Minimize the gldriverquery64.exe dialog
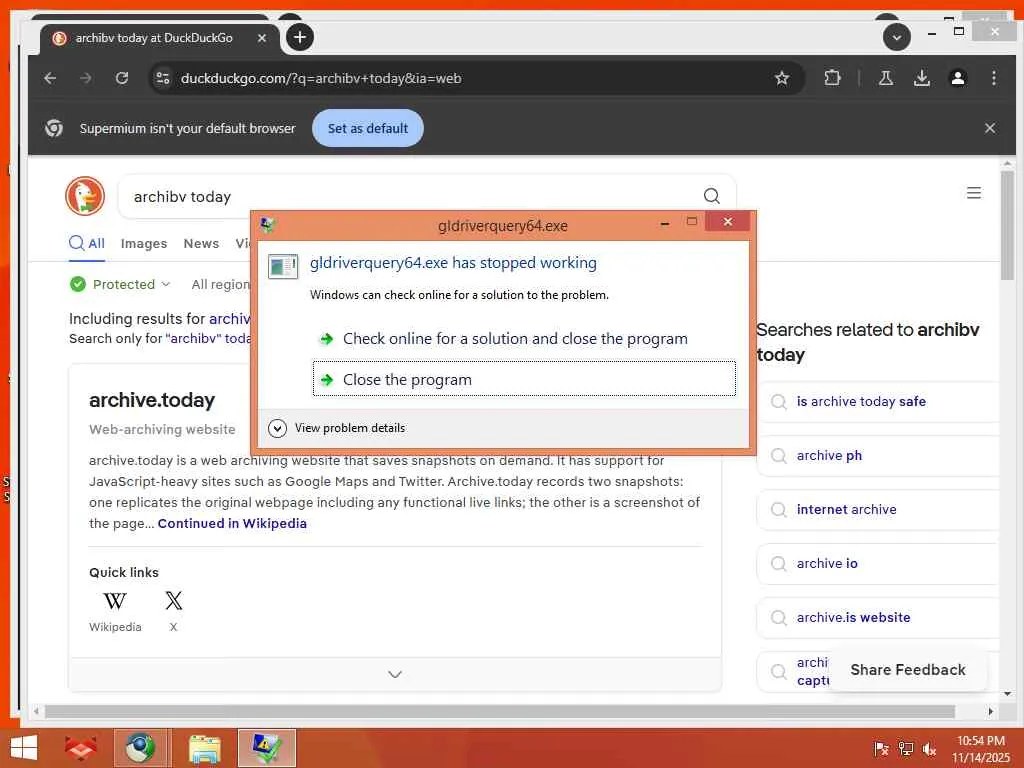The width and height of the screenshot is (1024, 768). 664,223
